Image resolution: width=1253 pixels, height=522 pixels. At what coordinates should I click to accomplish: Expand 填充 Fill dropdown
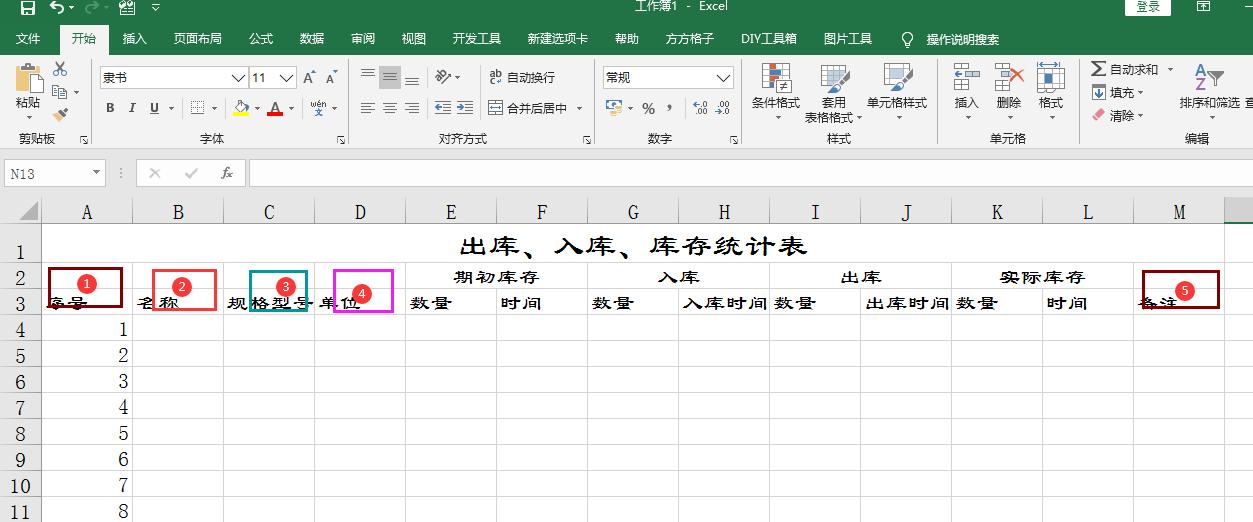tap(1139, 93)
